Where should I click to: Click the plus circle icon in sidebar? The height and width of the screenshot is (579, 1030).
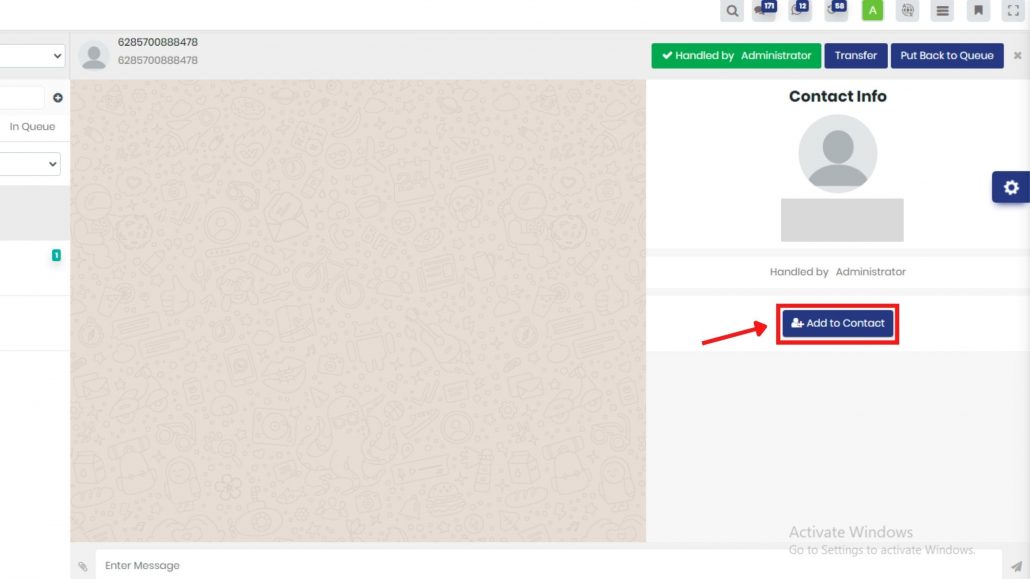[x=58, y=98]
